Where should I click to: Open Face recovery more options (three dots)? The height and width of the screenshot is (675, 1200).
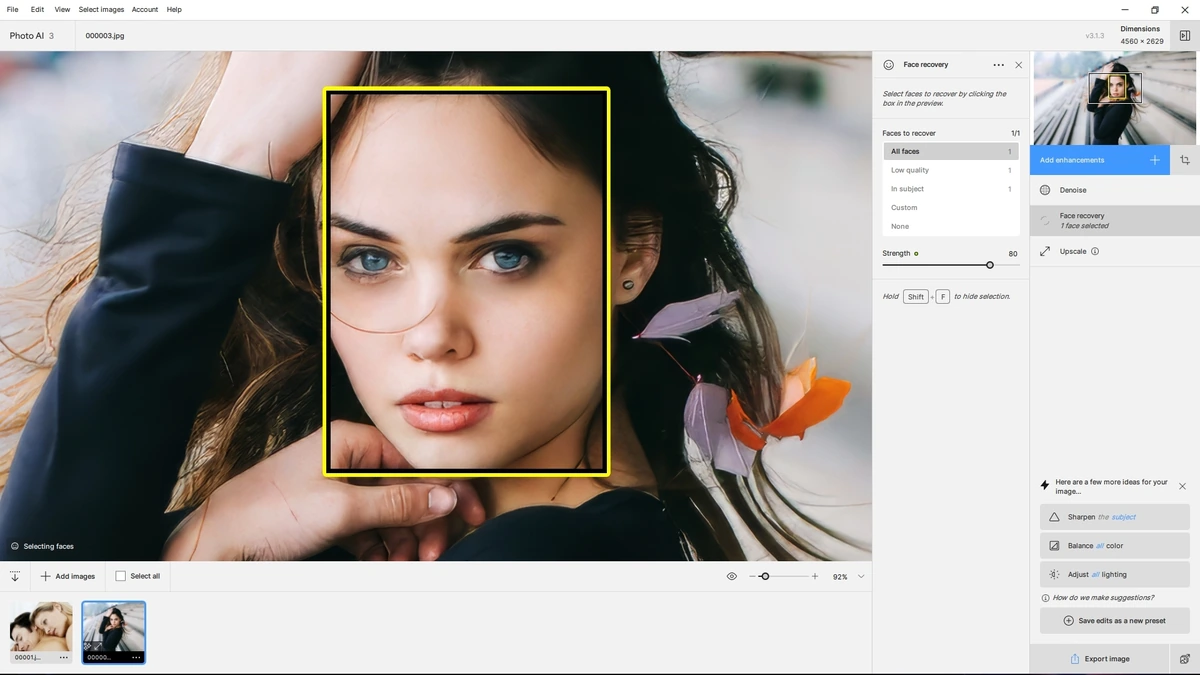coord(998,65)
